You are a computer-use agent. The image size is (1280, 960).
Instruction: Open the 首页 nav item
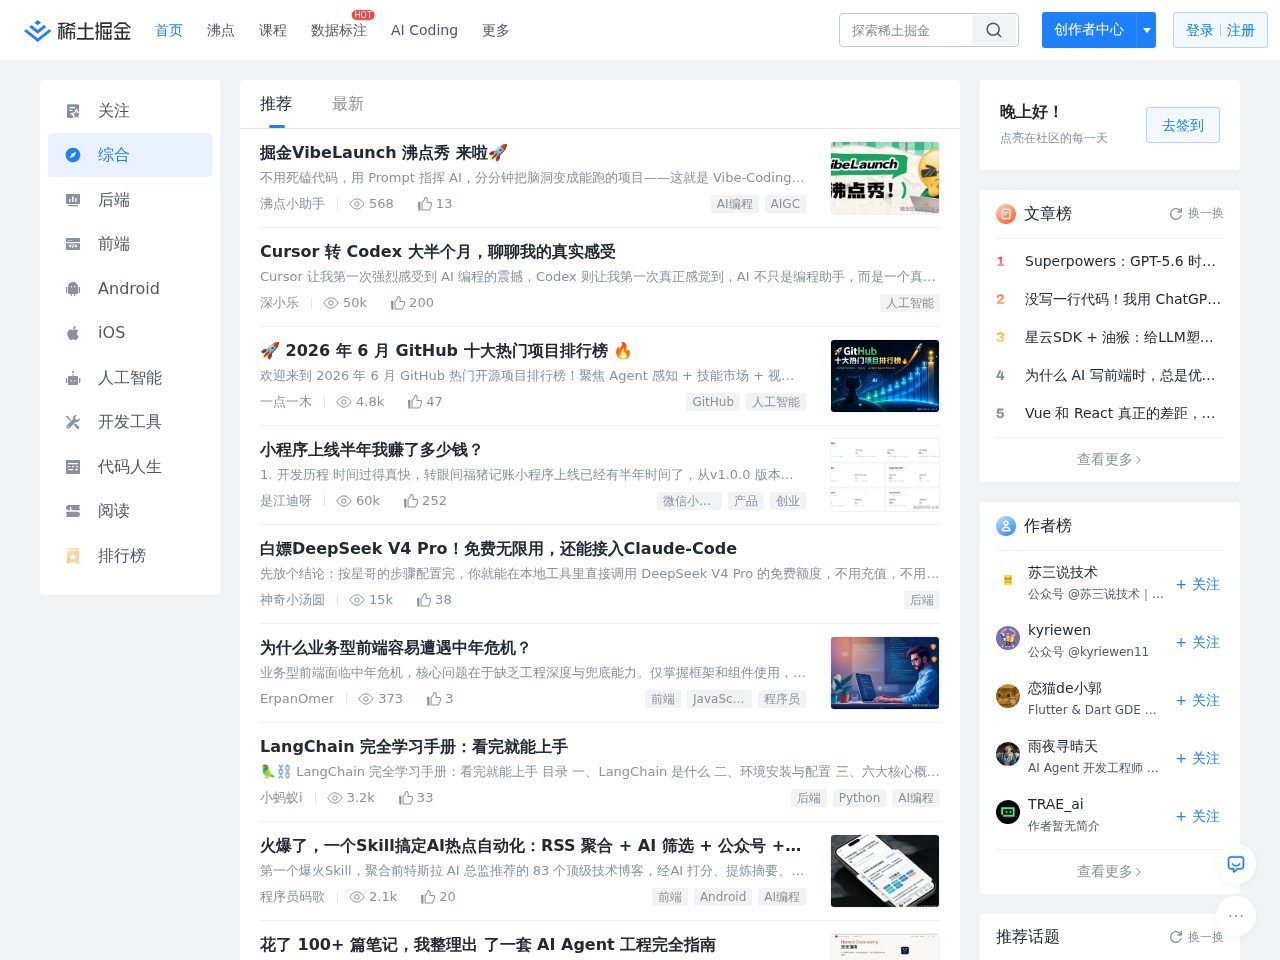169,31
